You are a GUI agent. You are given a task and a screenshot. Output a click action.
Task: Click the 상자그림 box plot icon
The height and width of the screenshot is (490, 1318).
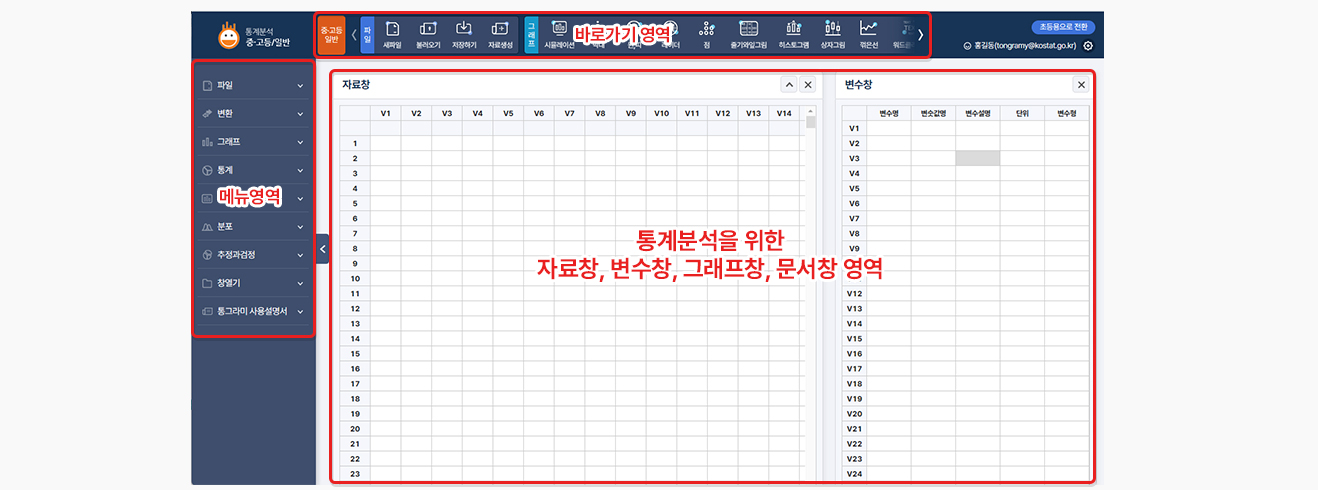[x=832, y=34]
